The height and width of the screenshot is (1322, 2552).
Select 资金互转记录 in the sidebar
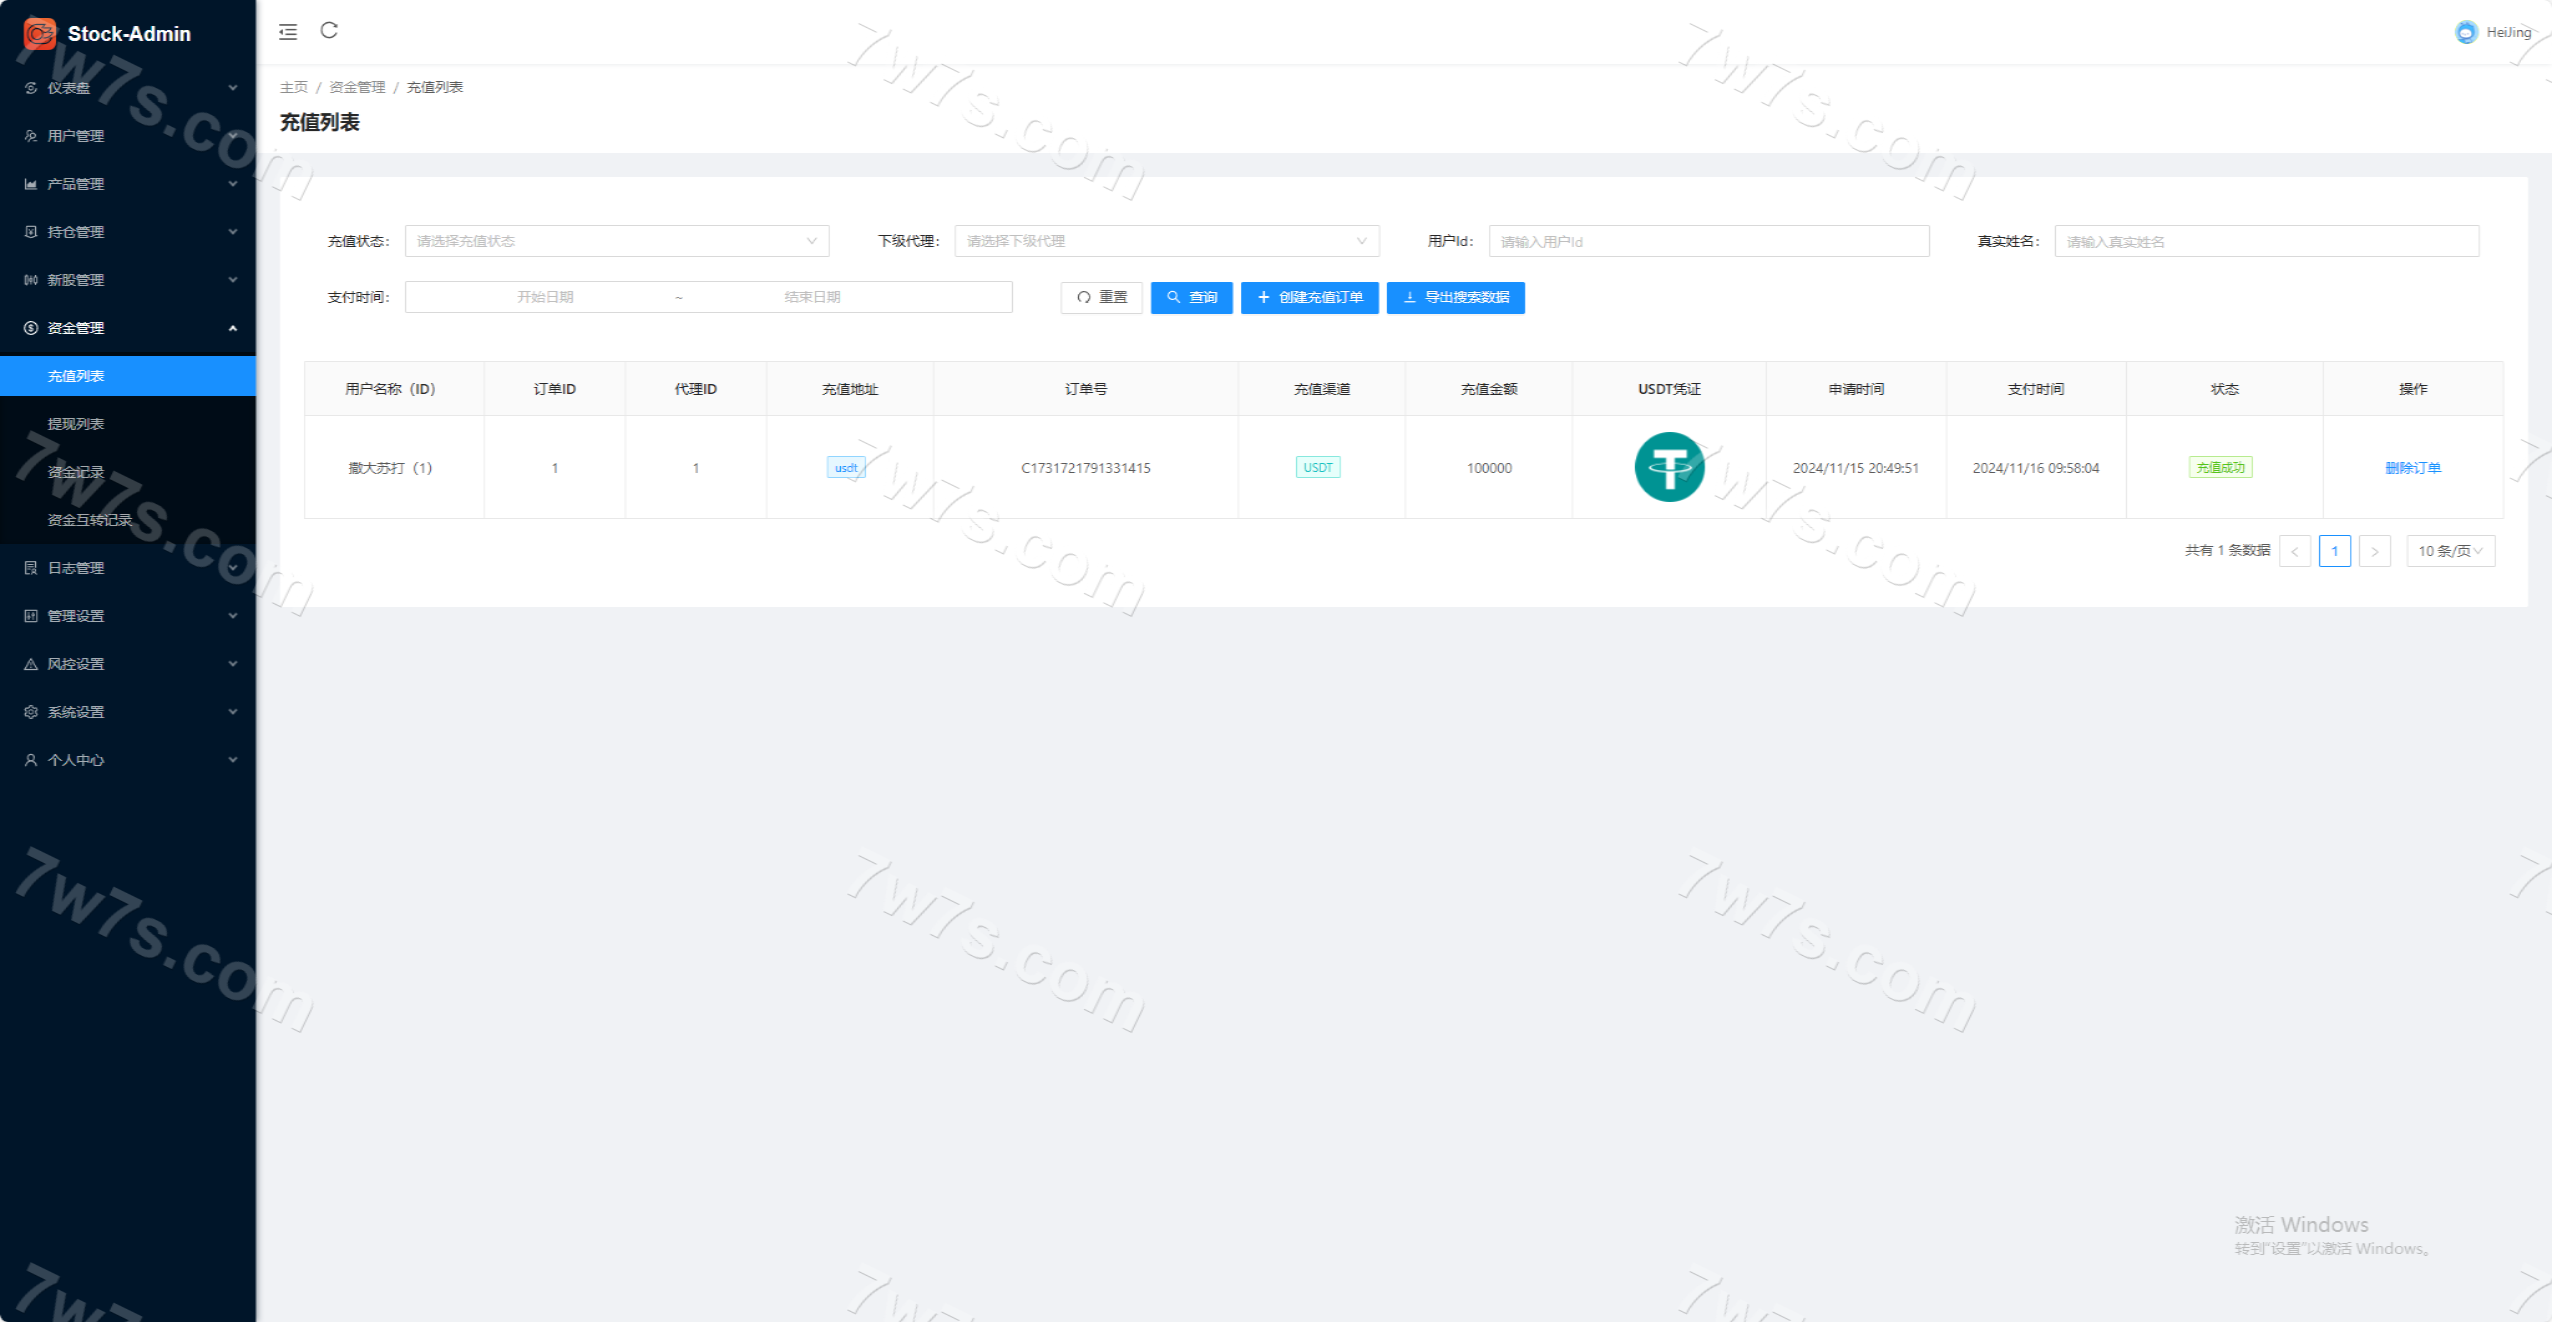pos(90,520)
